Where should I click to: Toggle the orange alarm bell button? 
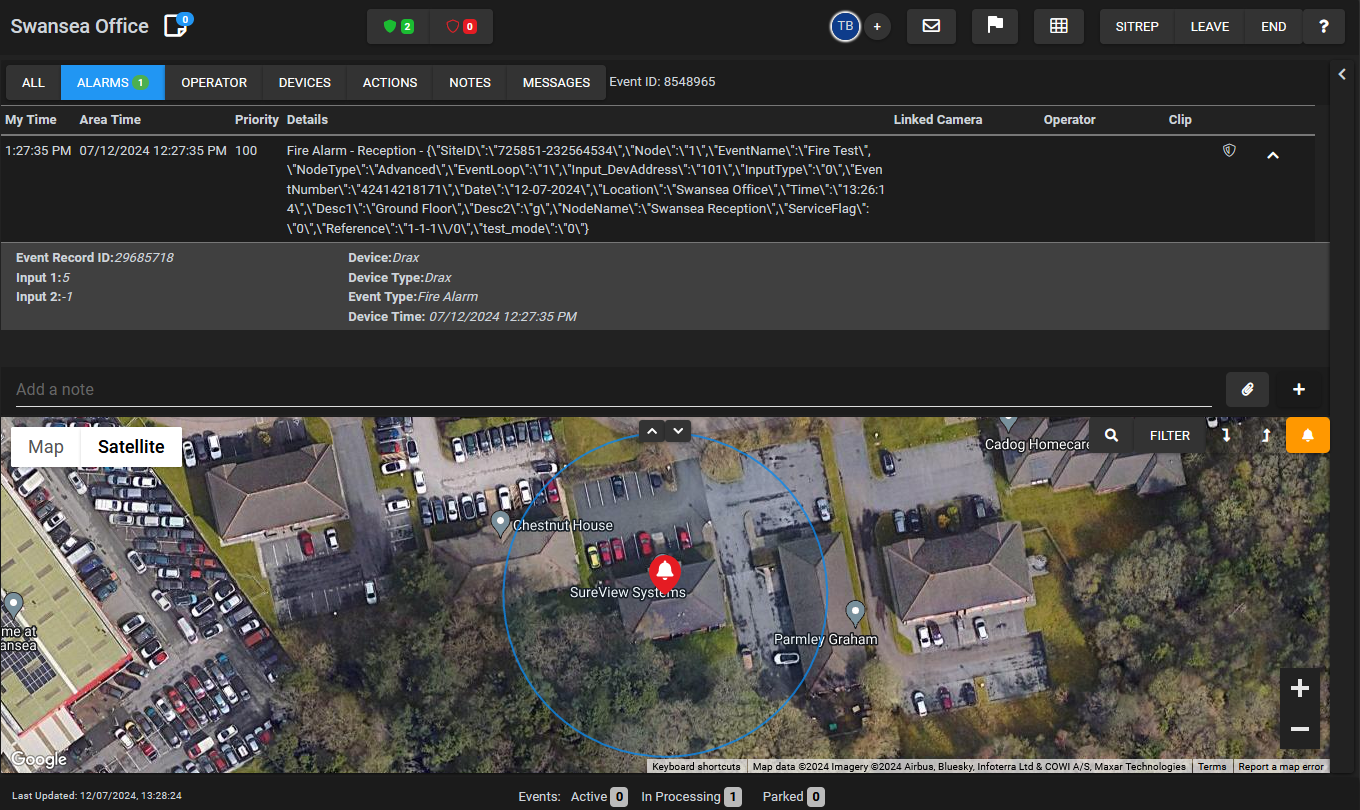pyautogui.click(x=1308, y=435)
